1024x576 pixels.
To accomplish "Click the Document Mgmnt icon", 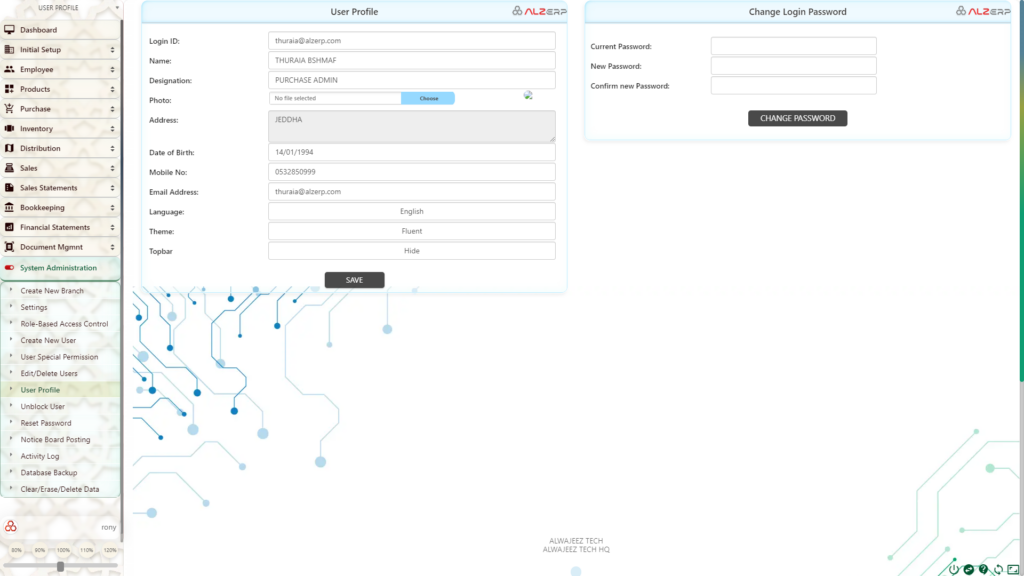I will pyautogui.click(x=9, y=247).
